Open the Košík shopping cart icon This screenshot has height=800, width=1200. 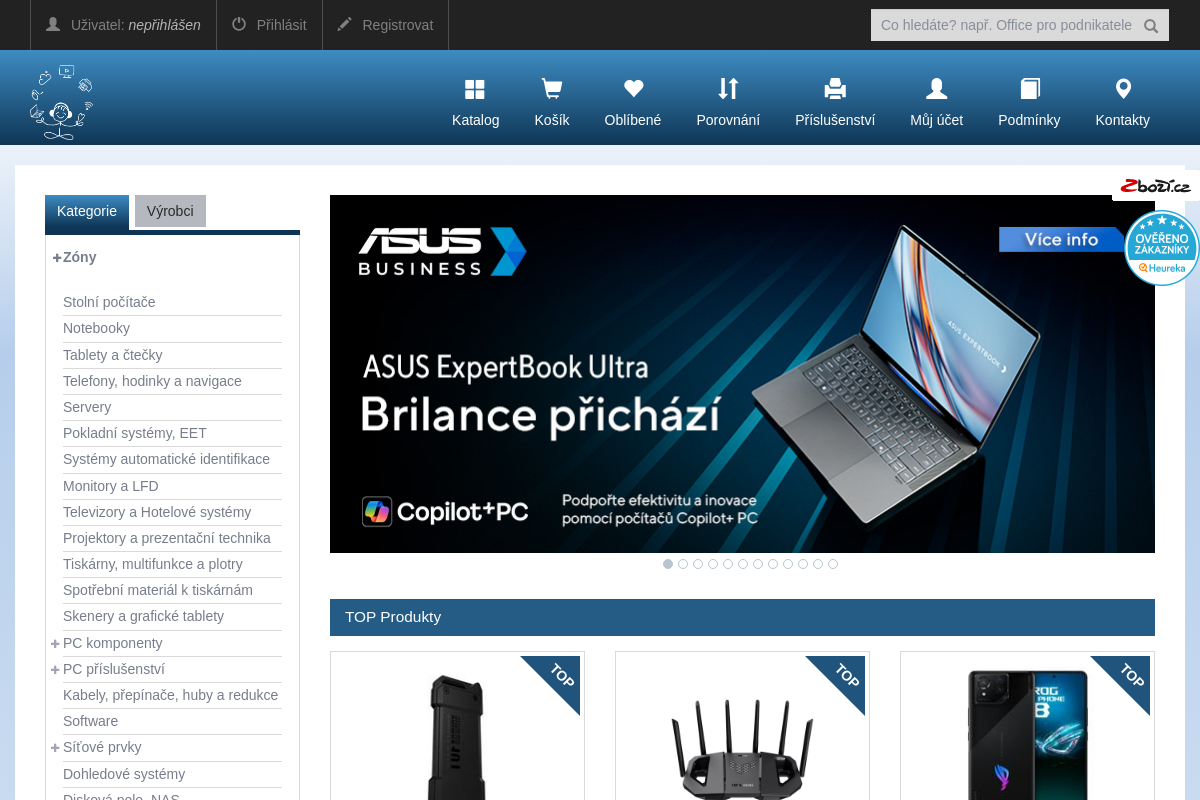click(551, 90)
